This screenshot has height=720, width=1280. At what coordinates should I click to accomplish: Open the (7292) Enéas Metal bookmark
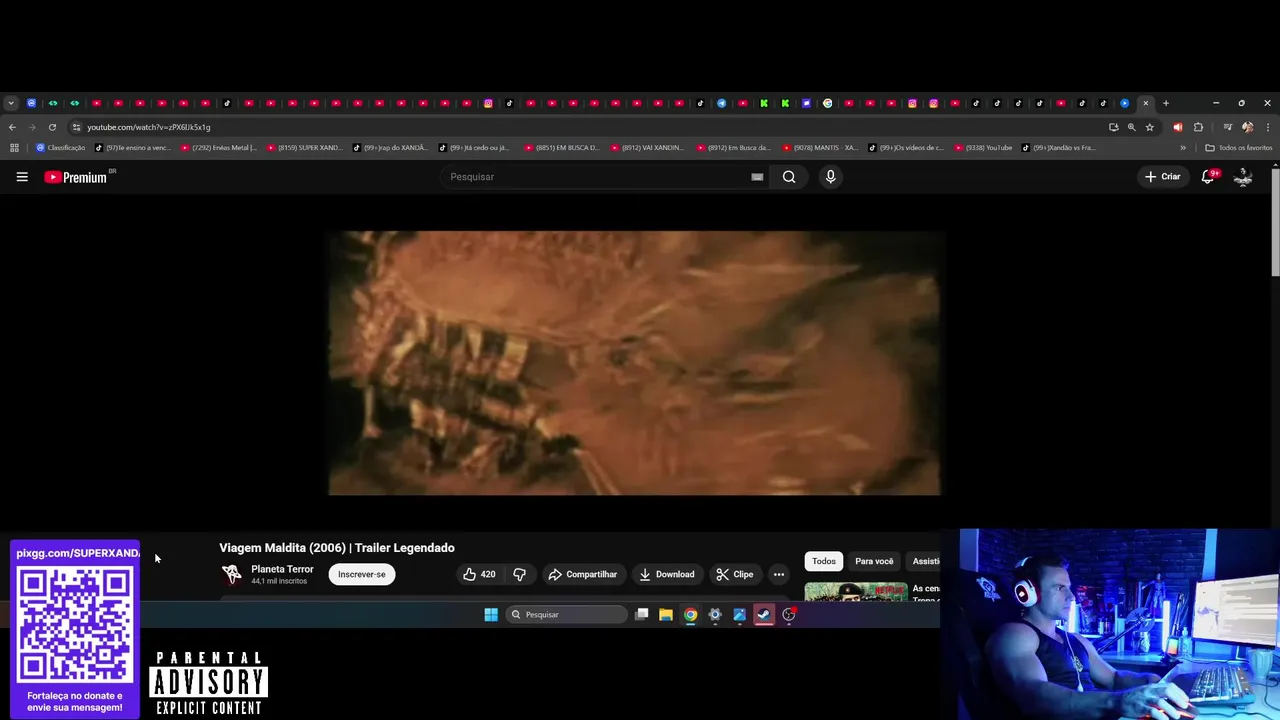[x=219, y=148]
